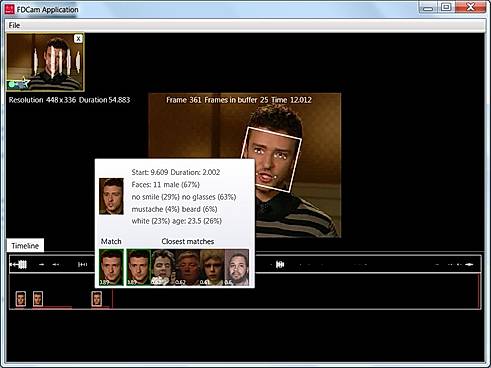Click the waveform marker at the timeline start

coord(18,264)
